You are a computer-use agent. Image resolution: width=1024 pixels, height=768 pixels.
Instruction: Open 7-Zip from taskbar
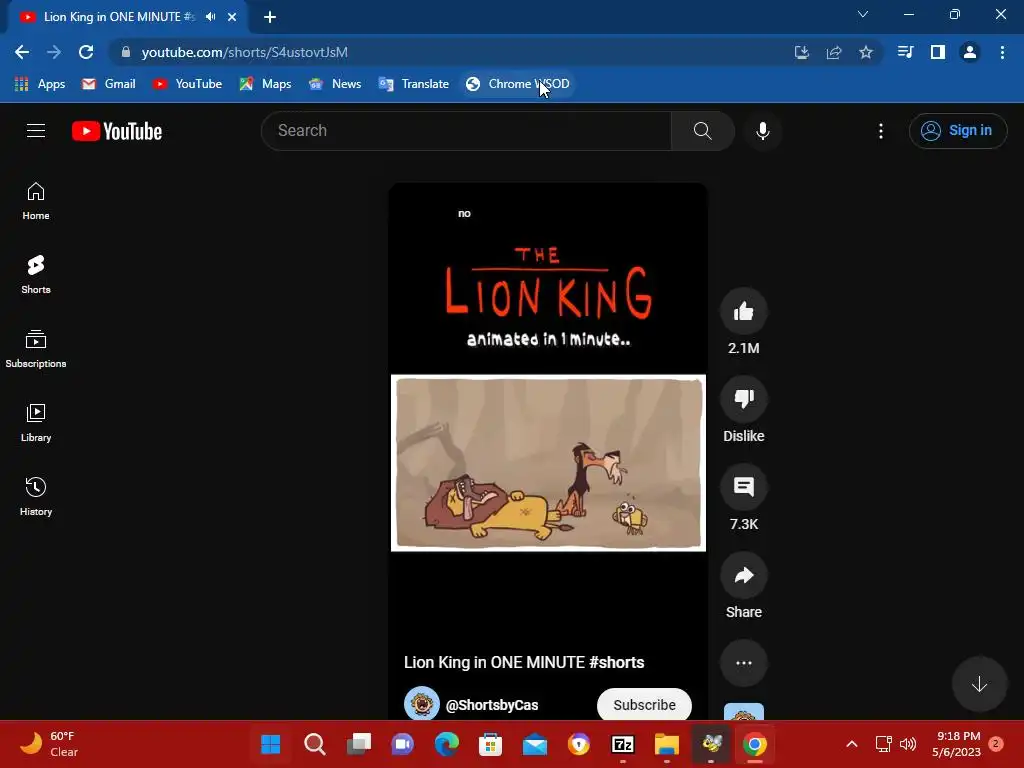point(623,744)
